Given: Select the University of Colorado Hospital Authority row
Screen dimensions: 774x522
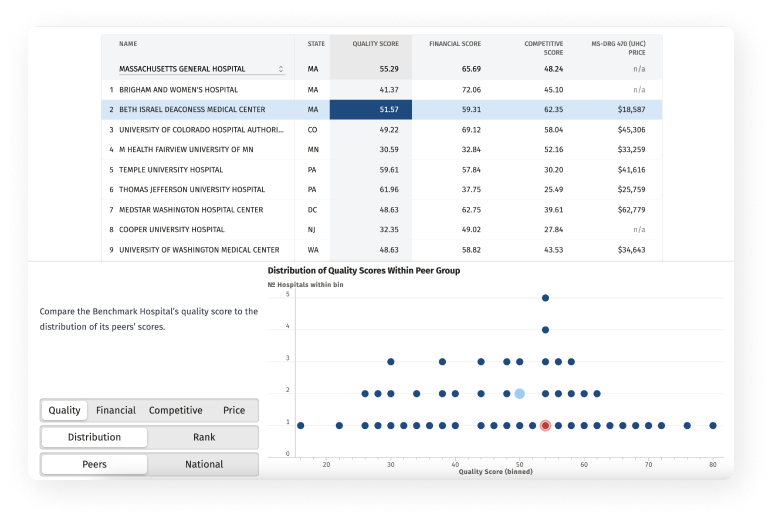Looking at the screenshot, I should 382,130.
